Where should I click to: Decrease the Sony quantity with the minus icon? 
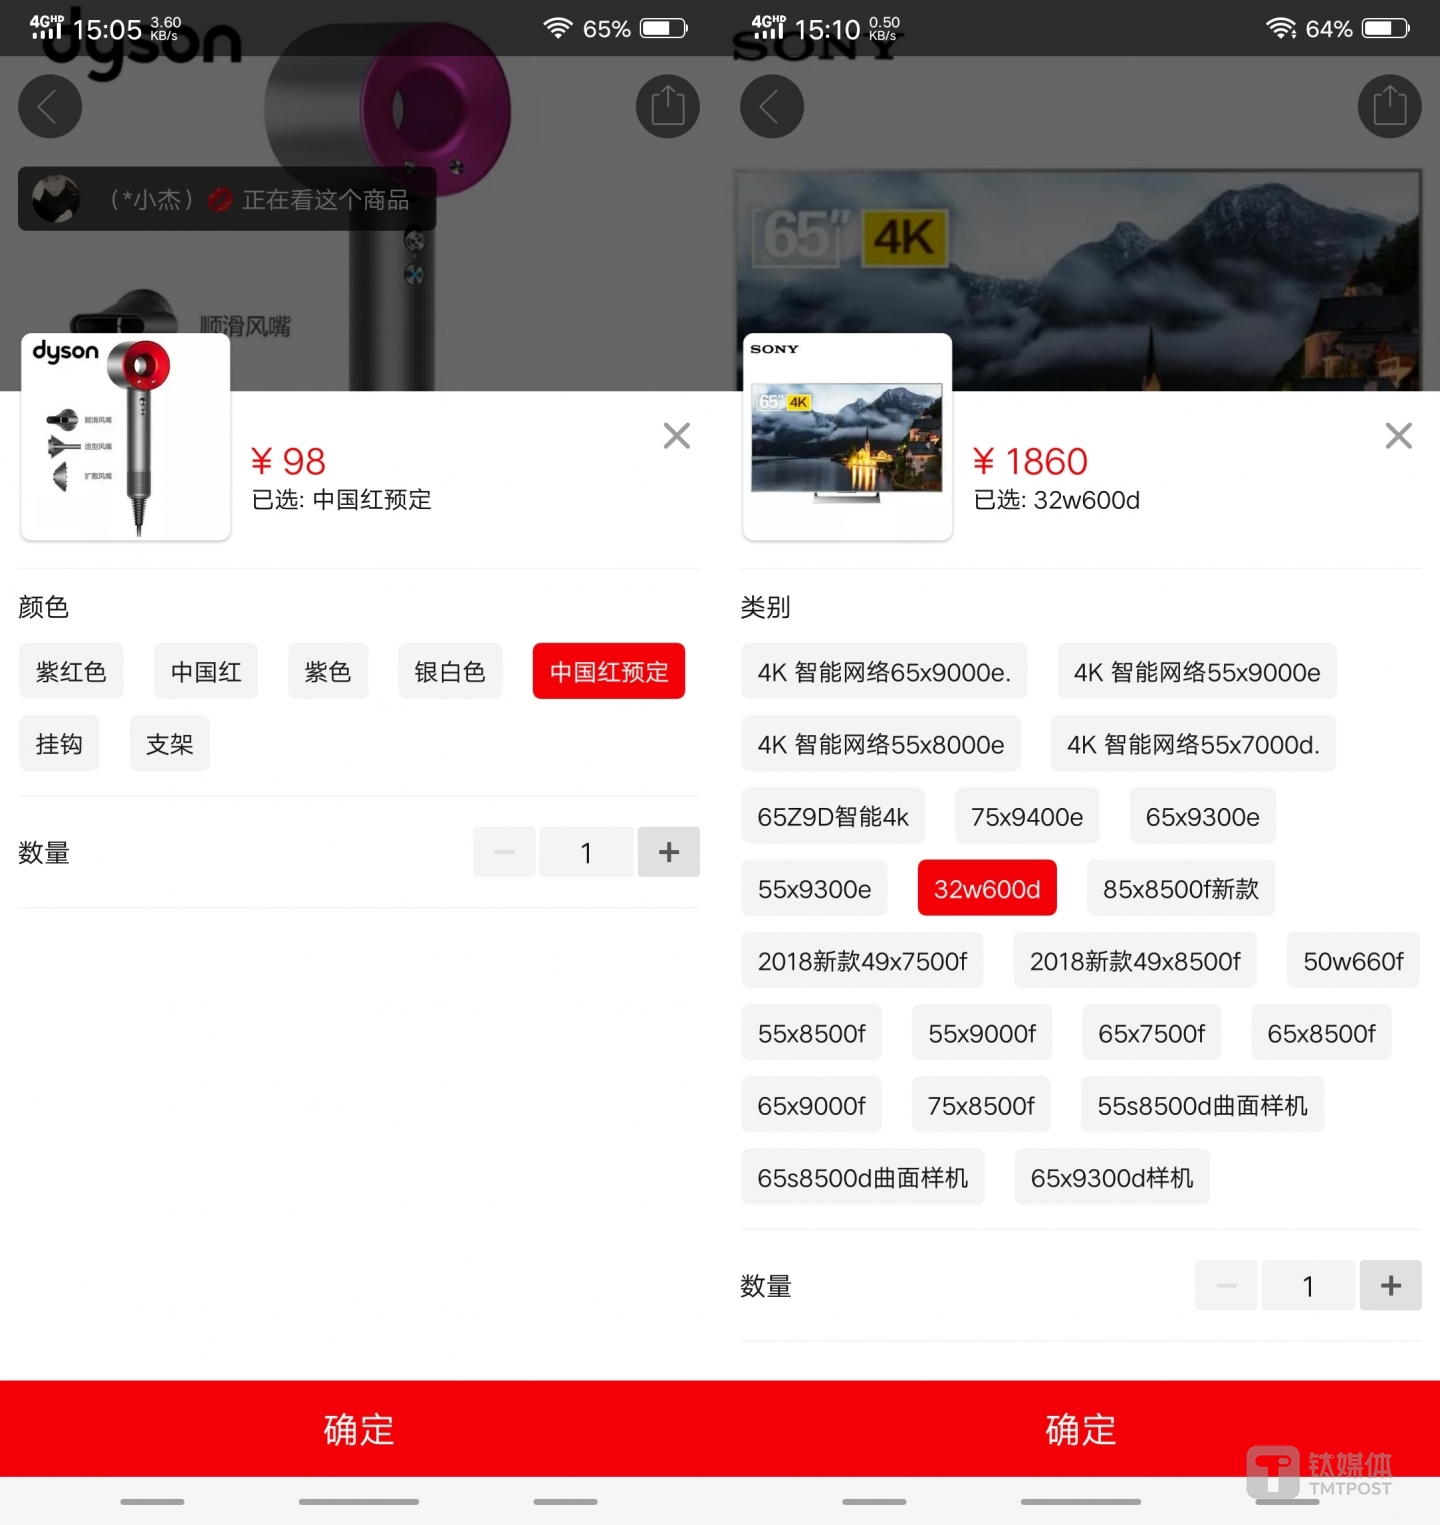click(x=1225, y=1285)
